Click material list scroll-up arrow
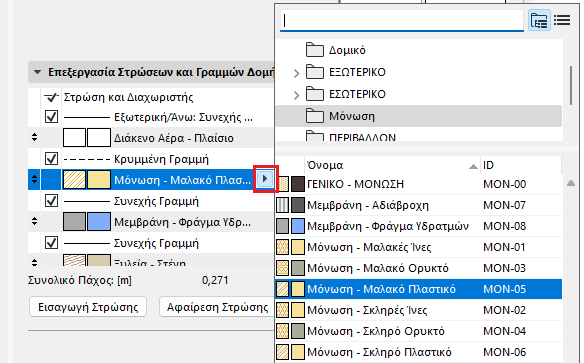The width and height of the screenshot is (584, 363). point(571,183)
